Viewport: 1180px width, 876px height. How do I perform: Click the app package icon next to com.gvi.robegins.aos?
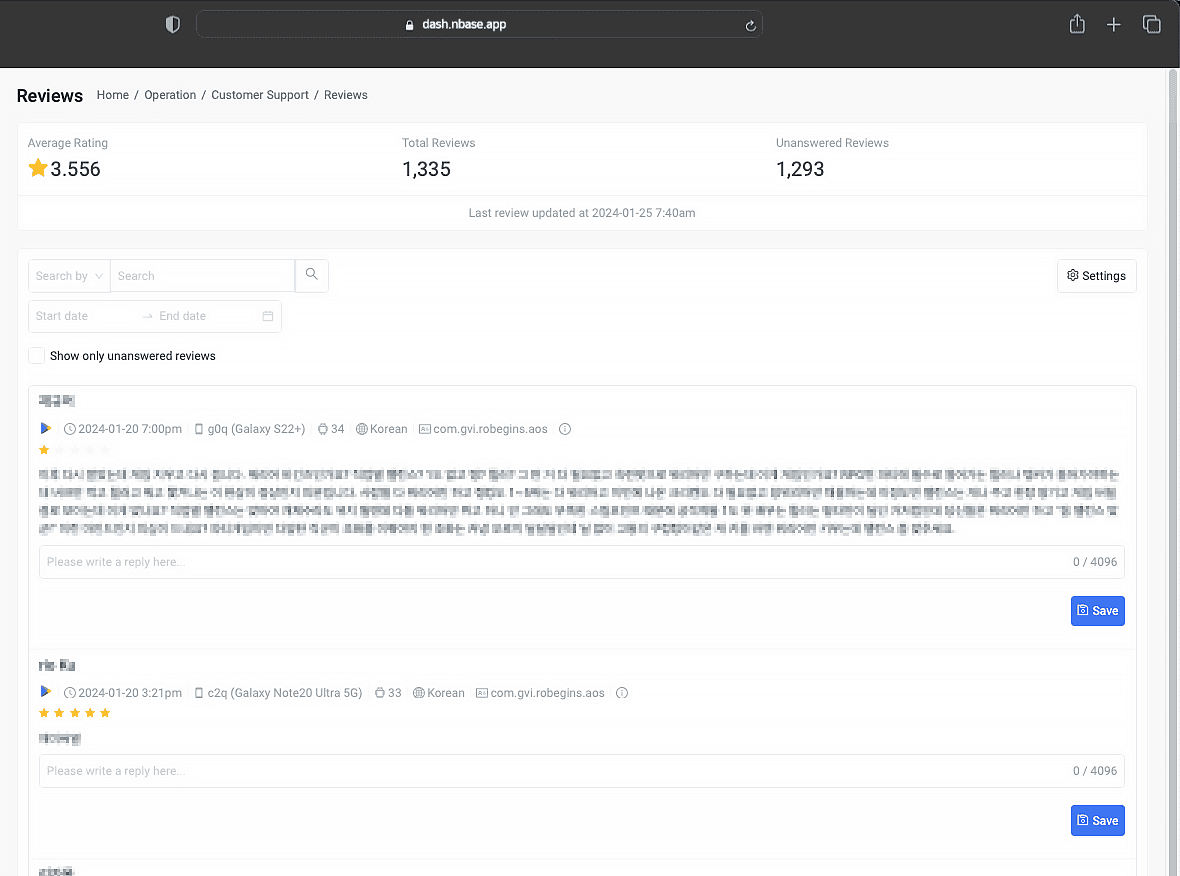pyautogui.click(x=427, y=428)
